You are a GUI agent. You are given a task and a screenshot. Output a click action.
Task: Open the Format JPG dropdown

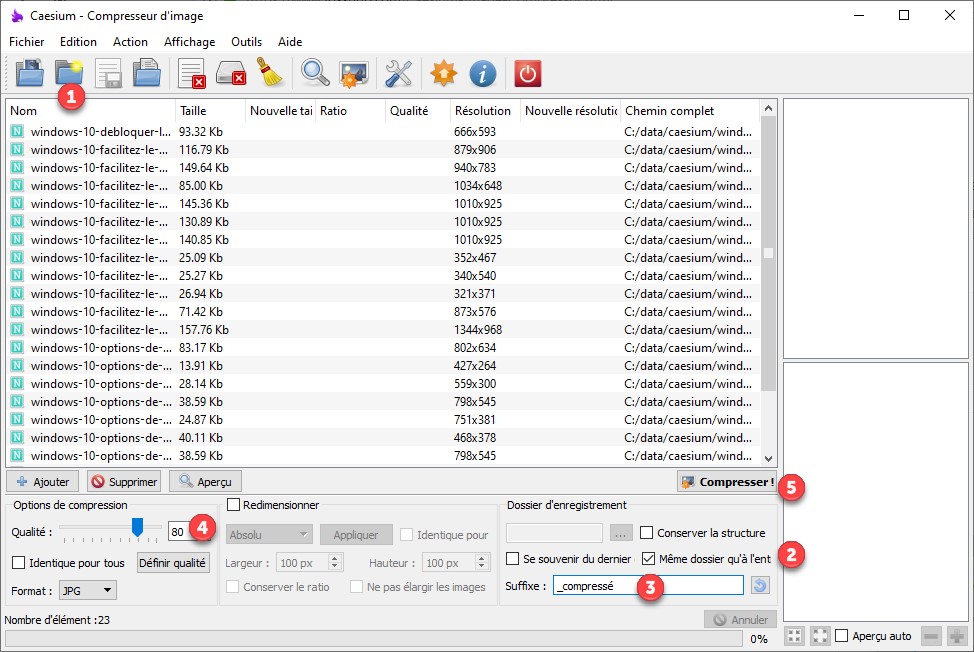click(x=87, y=590)
